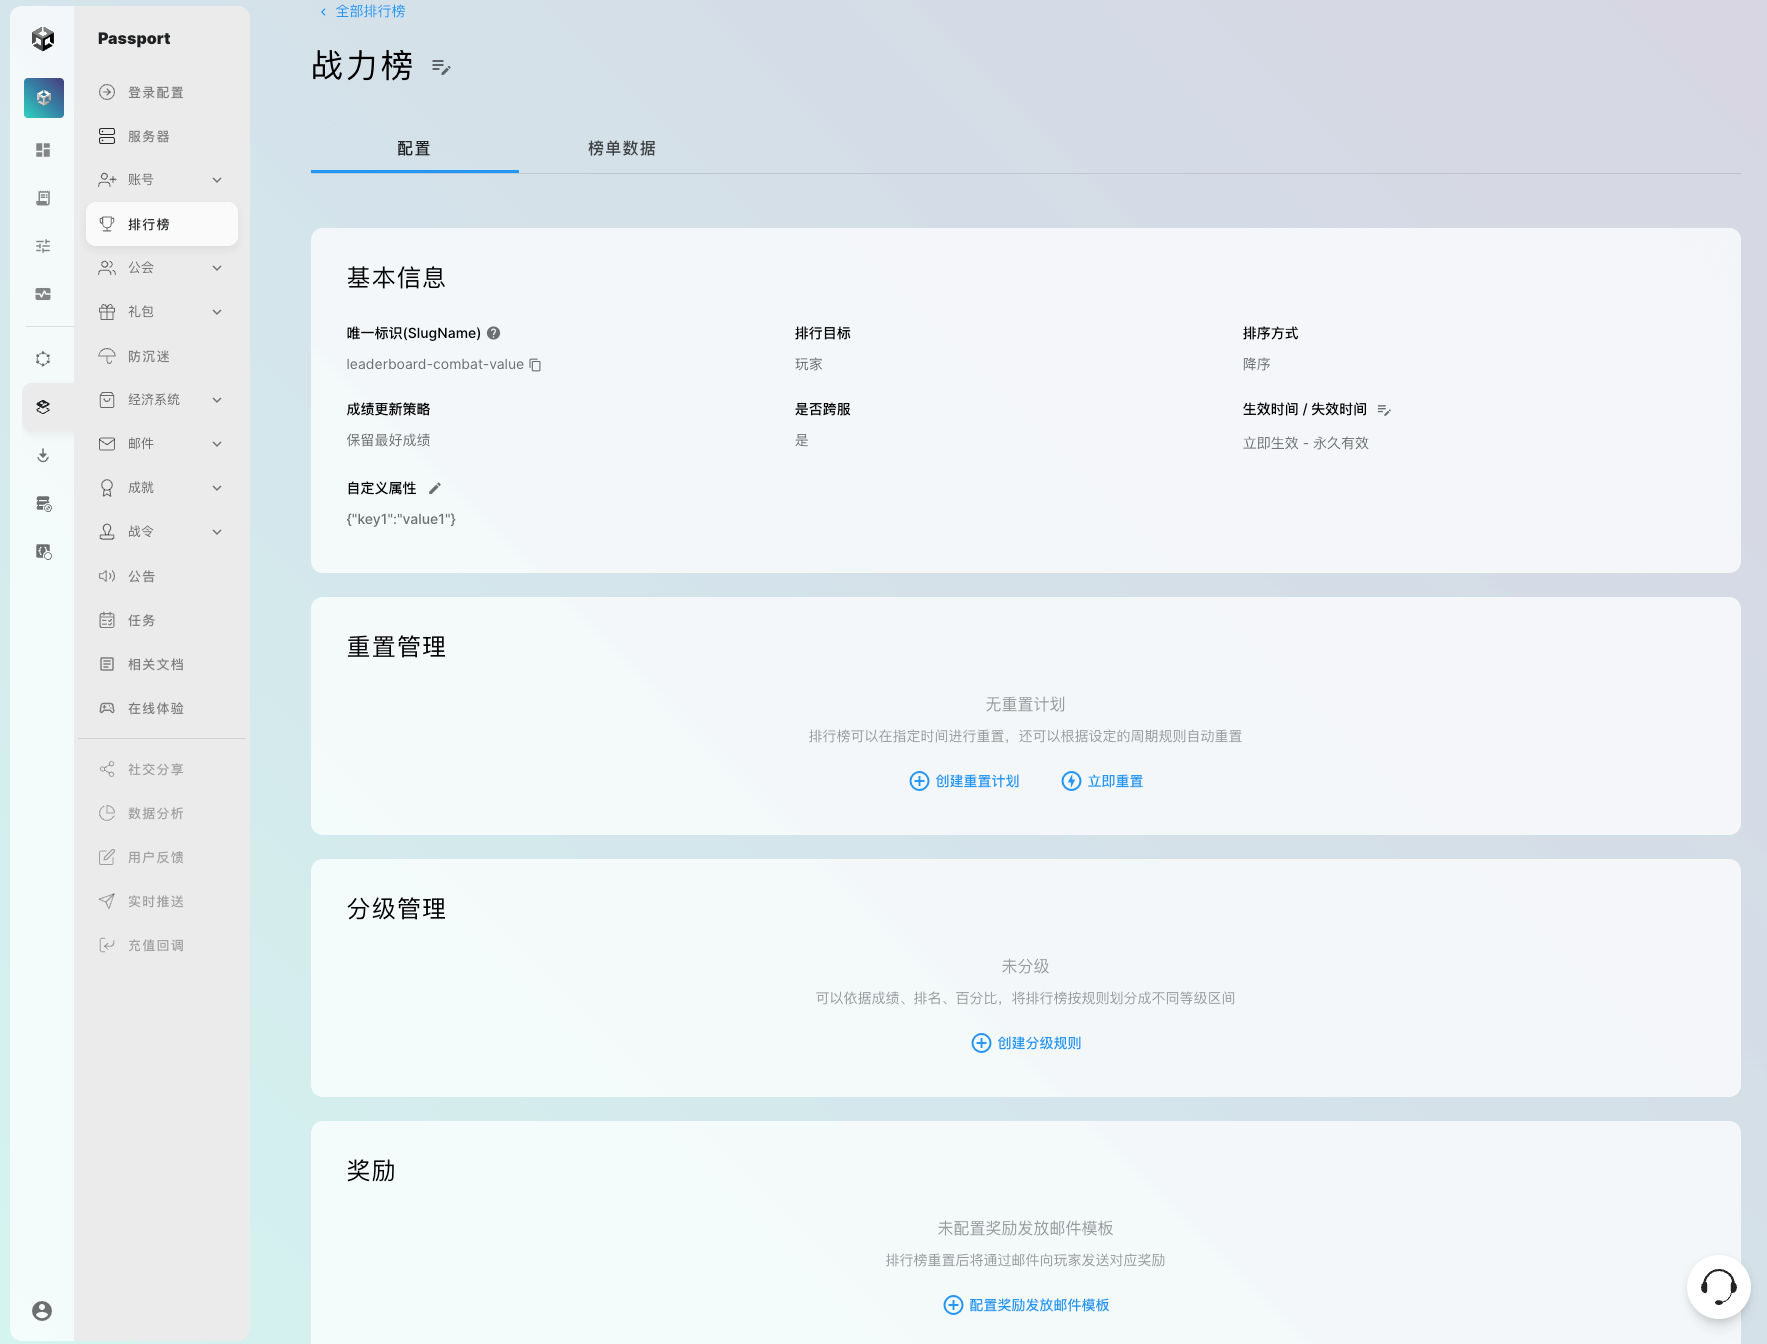This screenshot has height=1344, width=1767.
Task: Expand the 账号 submenu
Action: pyautogui.click(x=217, y=180)
